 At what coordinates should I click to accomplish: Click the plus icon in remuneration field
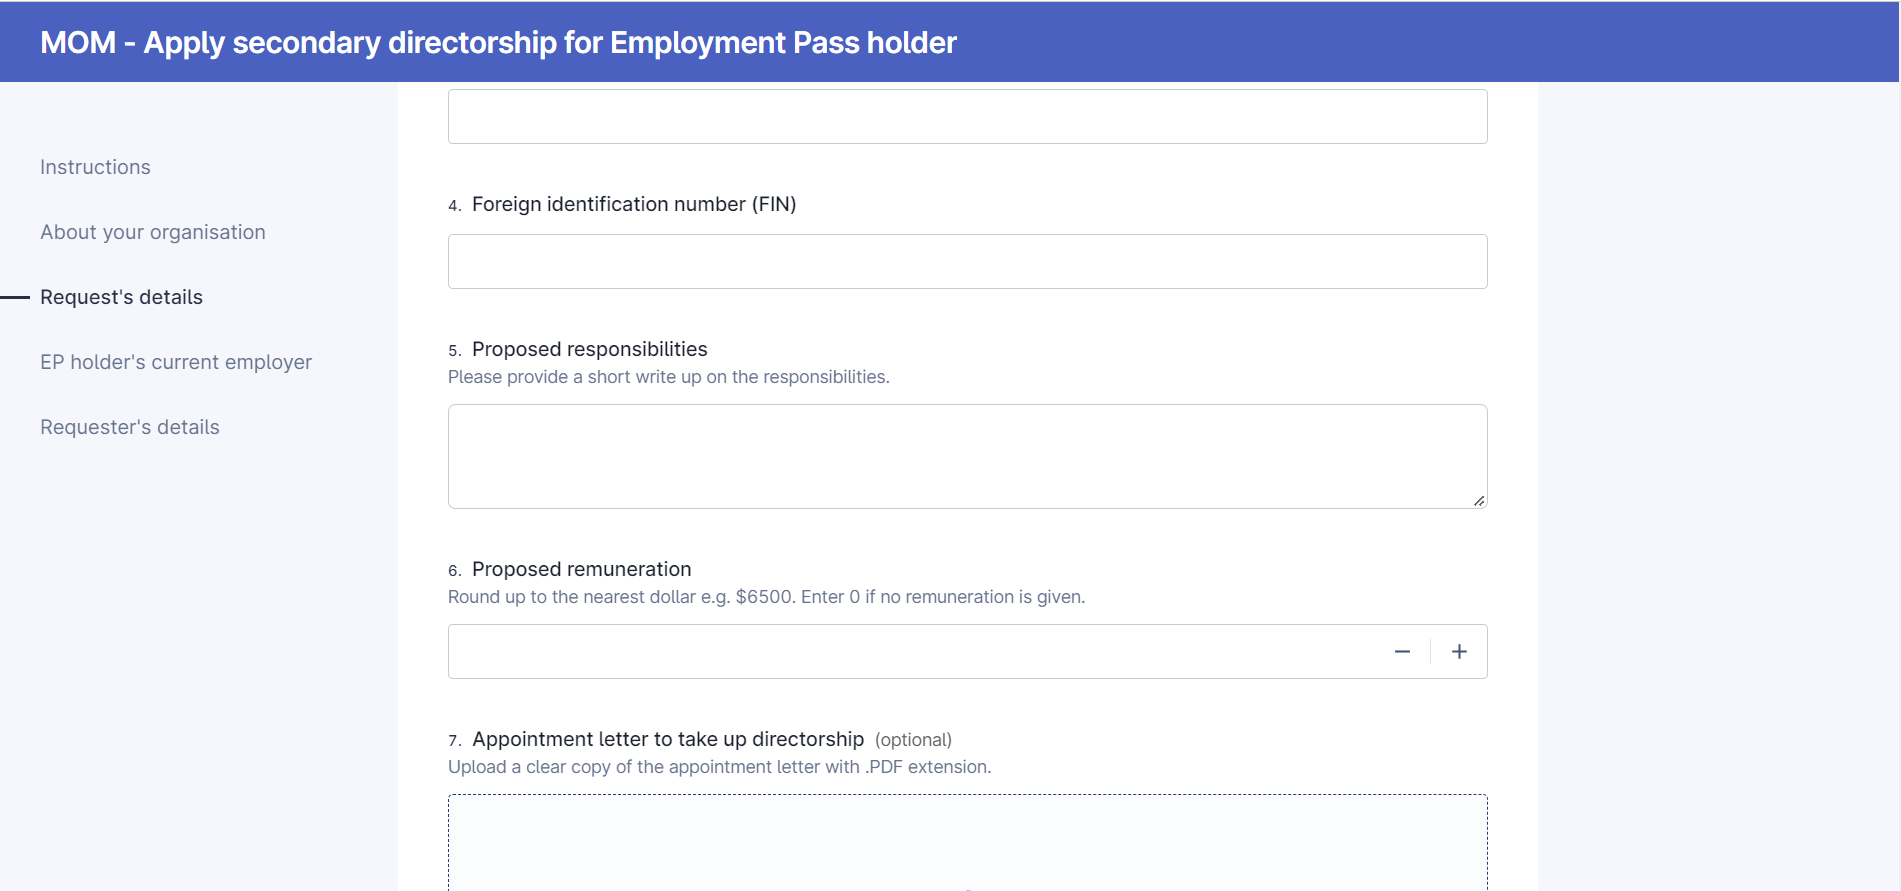pos(1459,652)
